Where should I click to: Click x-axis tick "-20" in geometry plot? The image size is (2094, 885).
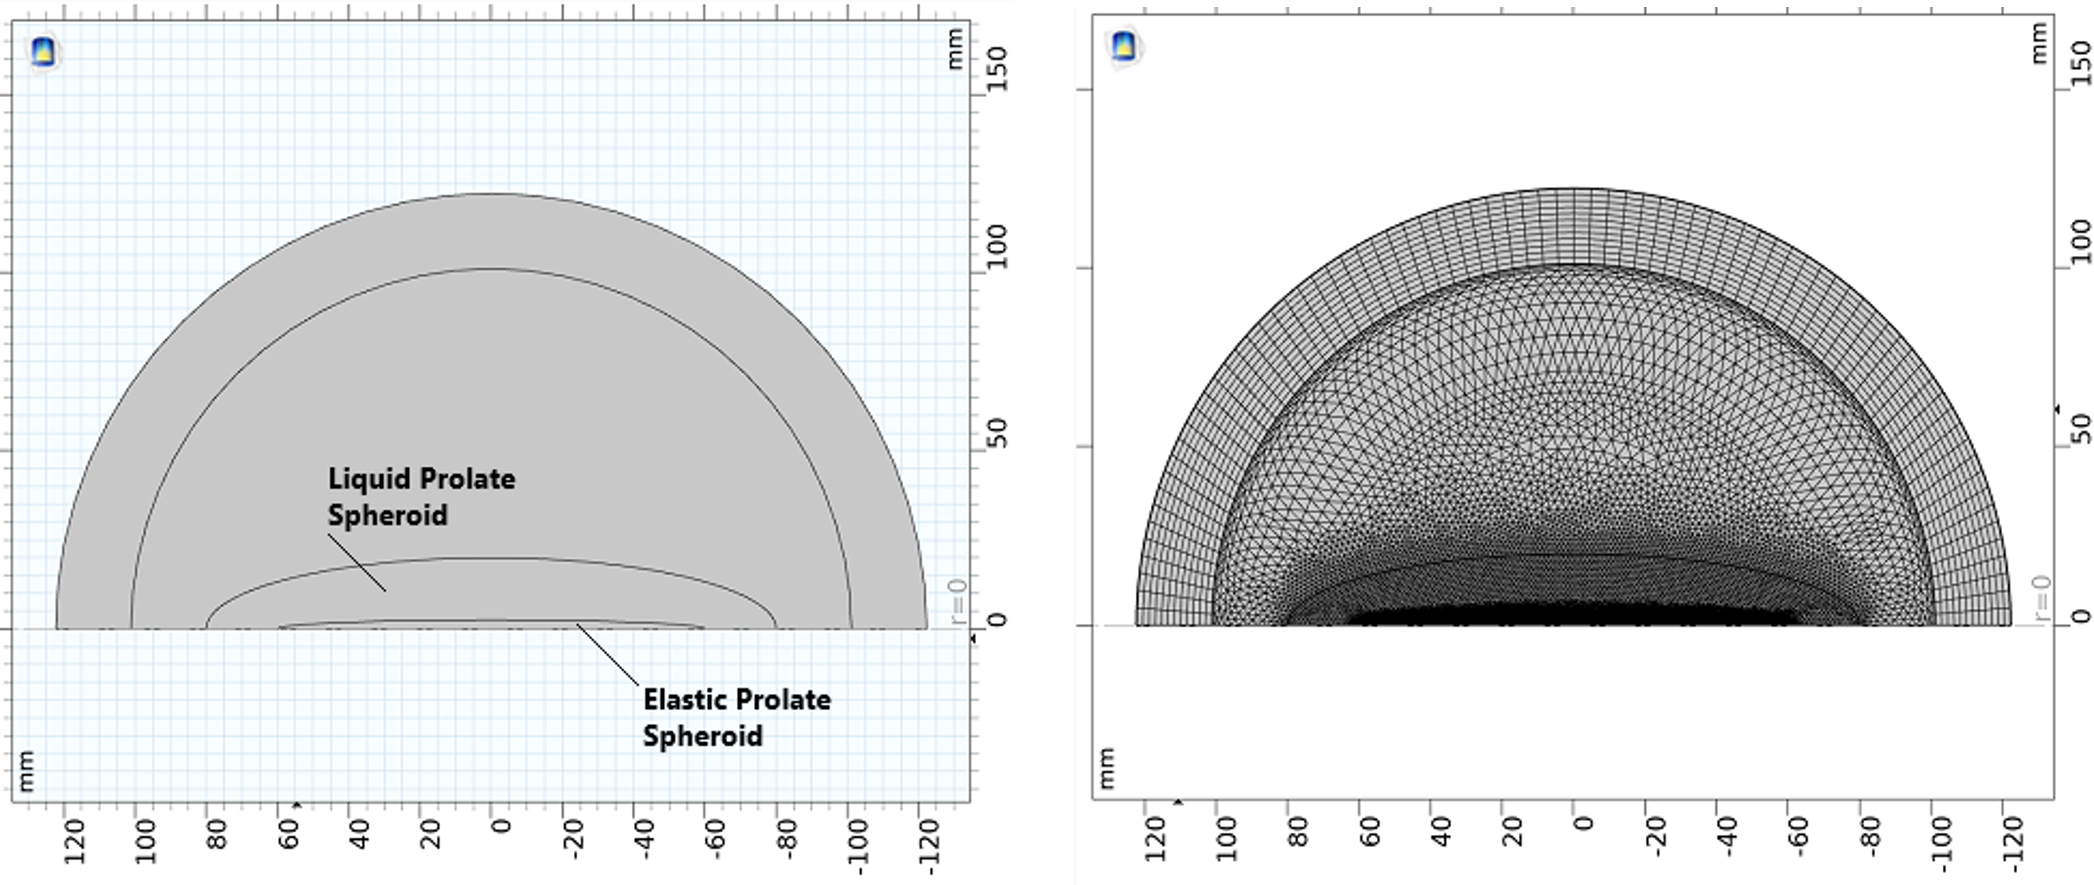(x=573, y=838)
